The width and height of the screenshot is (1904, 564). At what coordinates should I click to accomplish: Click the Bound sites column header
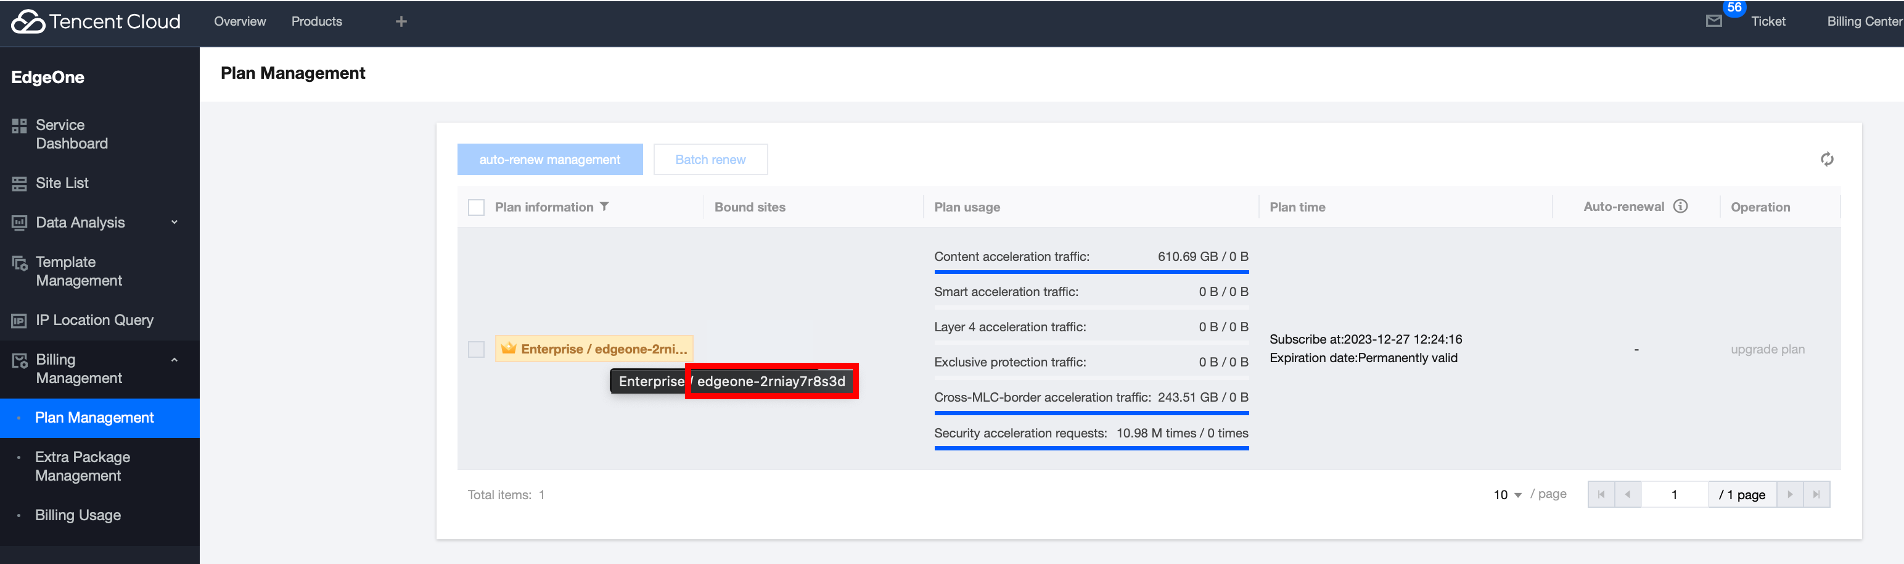[x=750, y=207]
